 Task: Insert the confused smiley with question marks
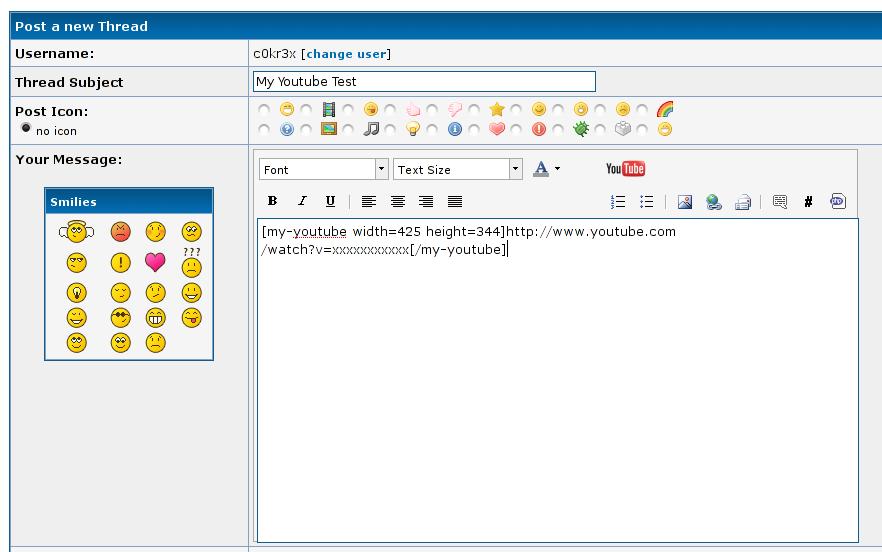(x=192, y=263)
